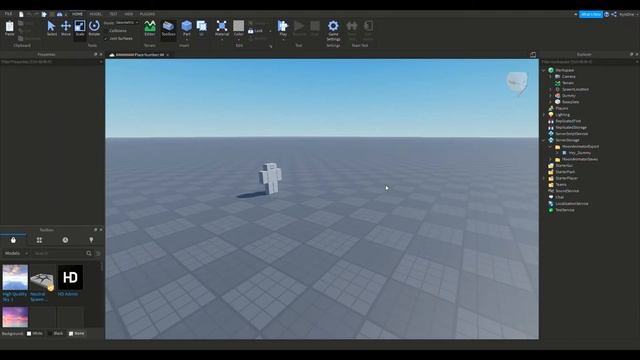Screen dimensions: 640x360
Task: Close the Toolbox panel
Action: [101, 230]
